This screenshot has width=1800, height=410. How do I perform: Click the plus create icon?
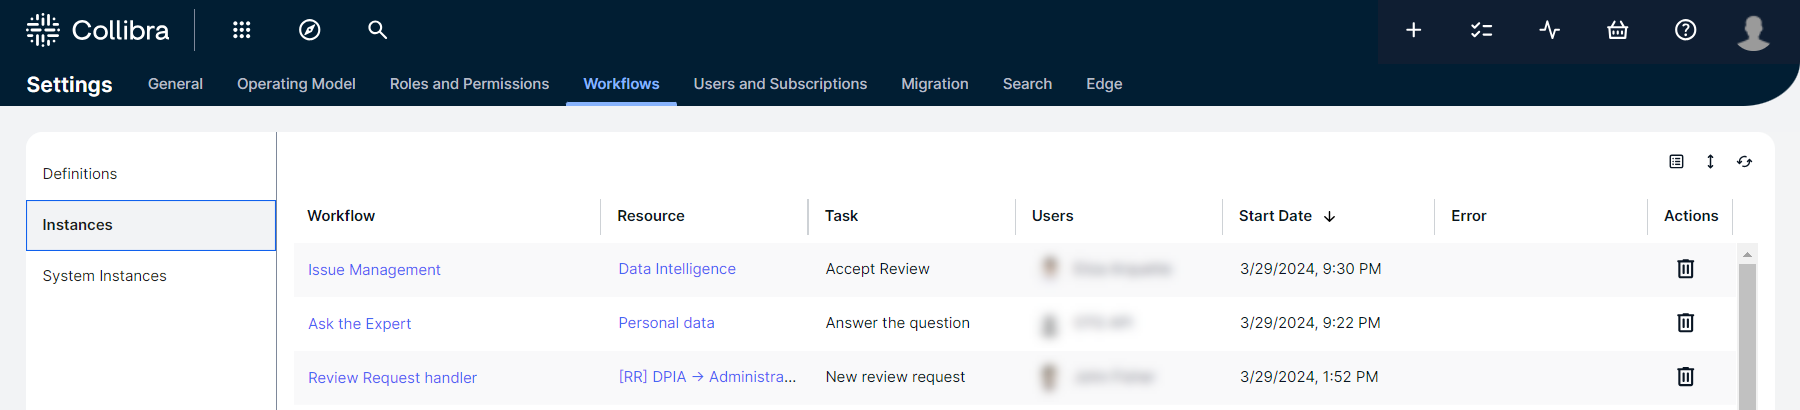tap(1413, 30)
